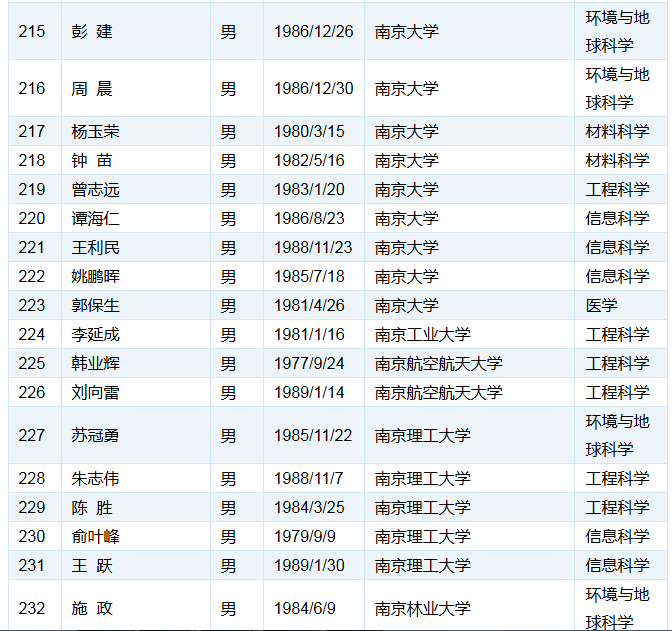Select the date 1986/8/23
The image size is (672, 631).
[309, 218]
